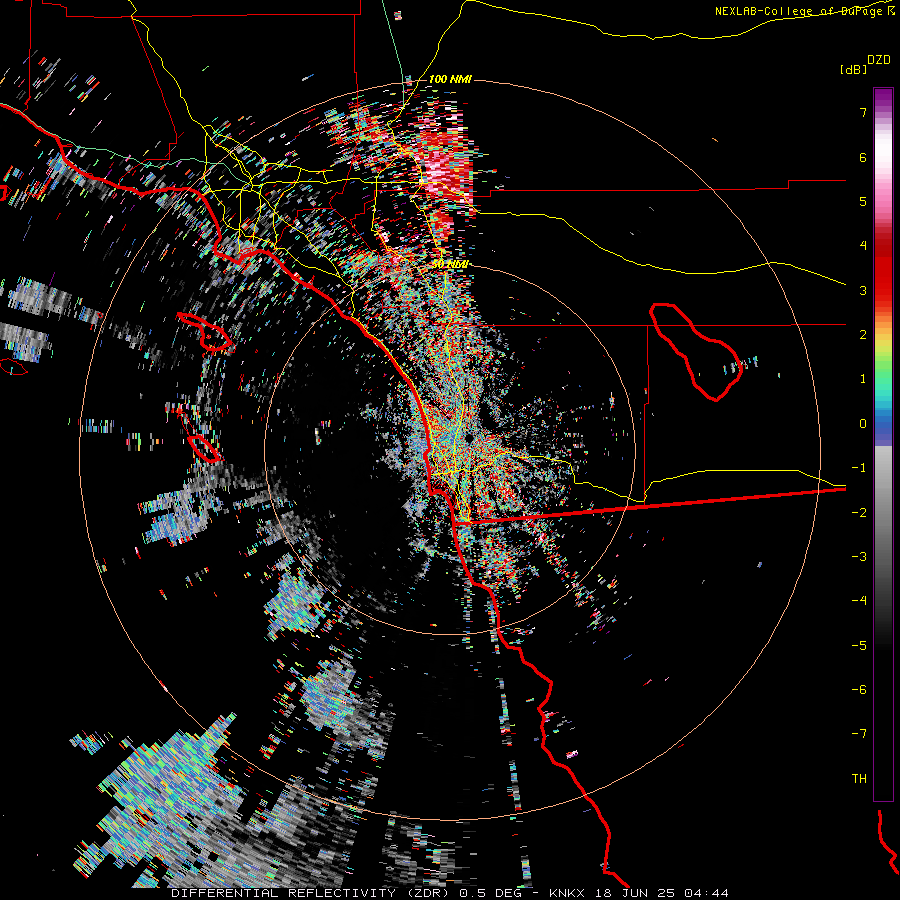Click the DZD product label above the scale

click(x=879, y=60)
